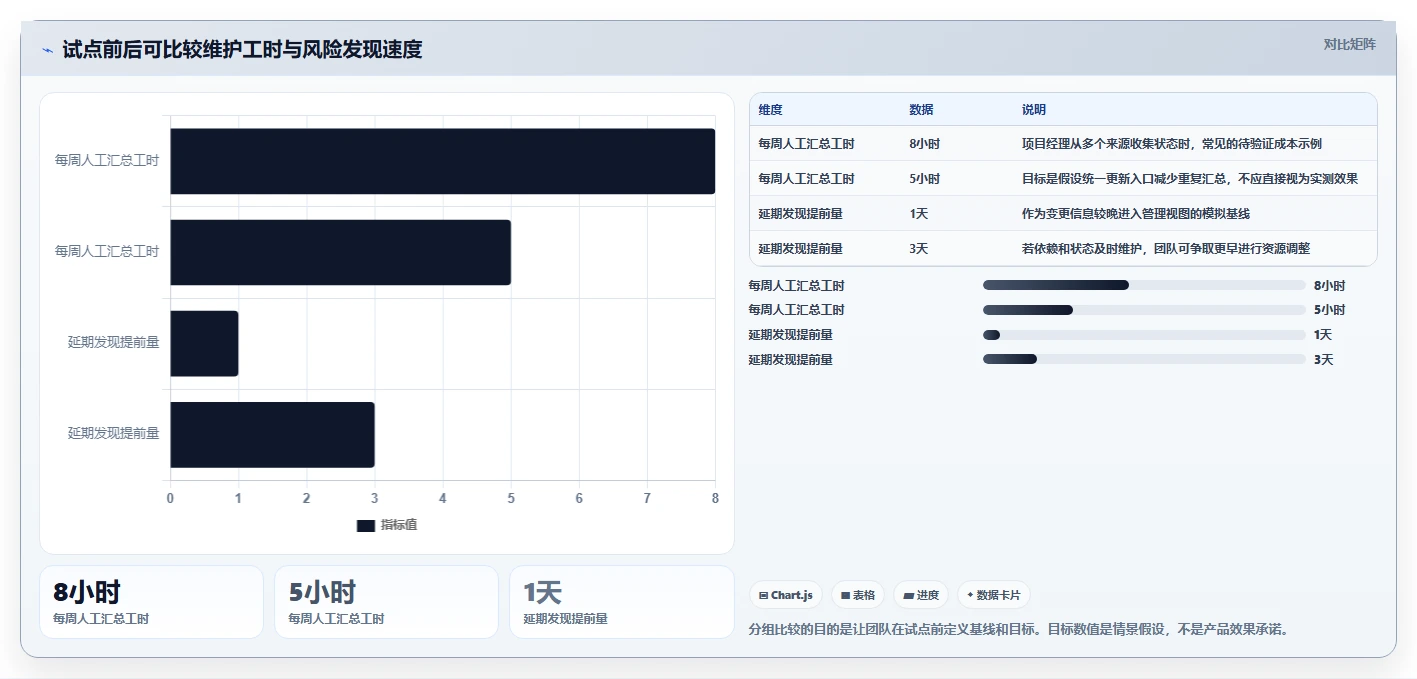Click the sparkle icon in the 数据卡片 chip
1417x679 pixels.
[970, 595]
